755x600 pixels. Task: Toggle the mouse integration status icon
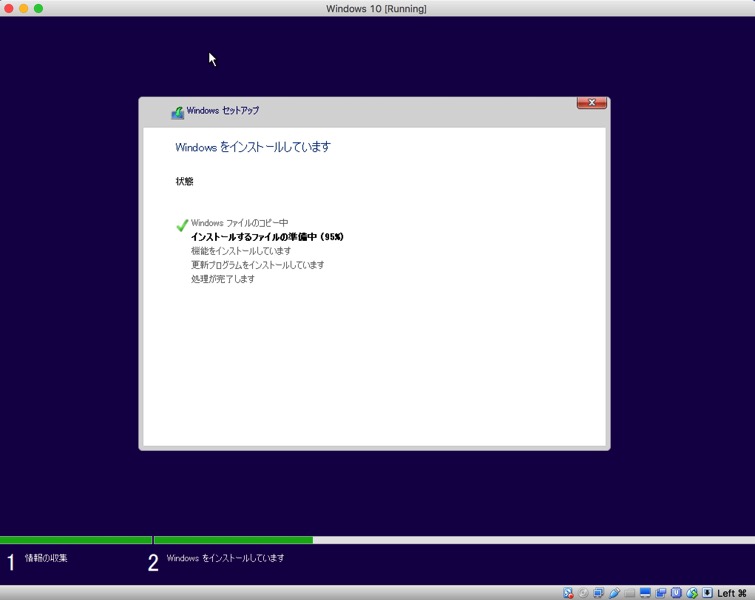point(692,593)
